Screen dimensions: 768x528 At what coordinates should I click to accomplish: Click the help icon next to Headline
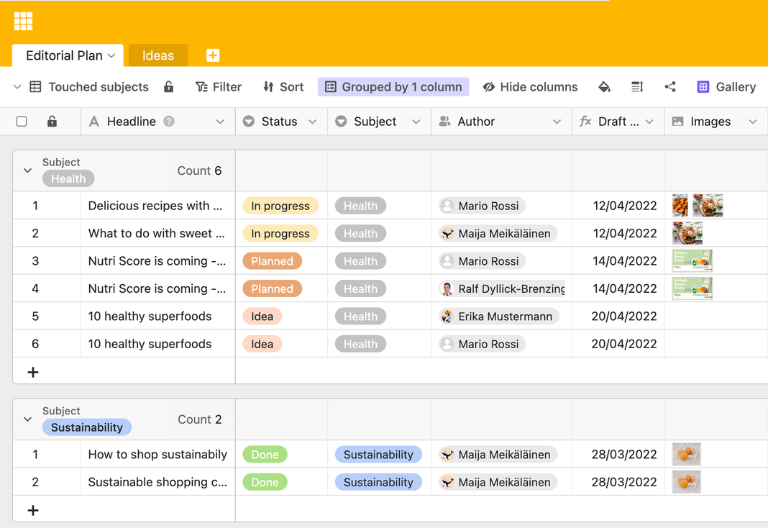pos(169,122)
